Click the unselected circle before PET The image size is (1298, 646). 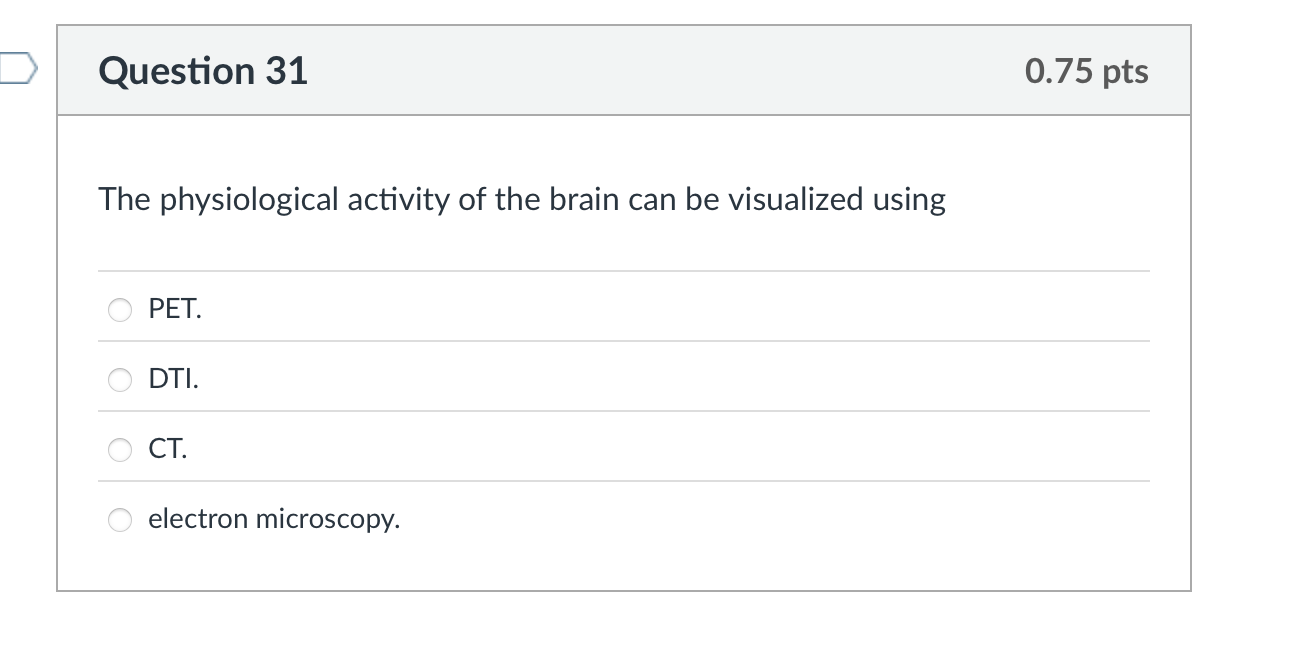119,310
